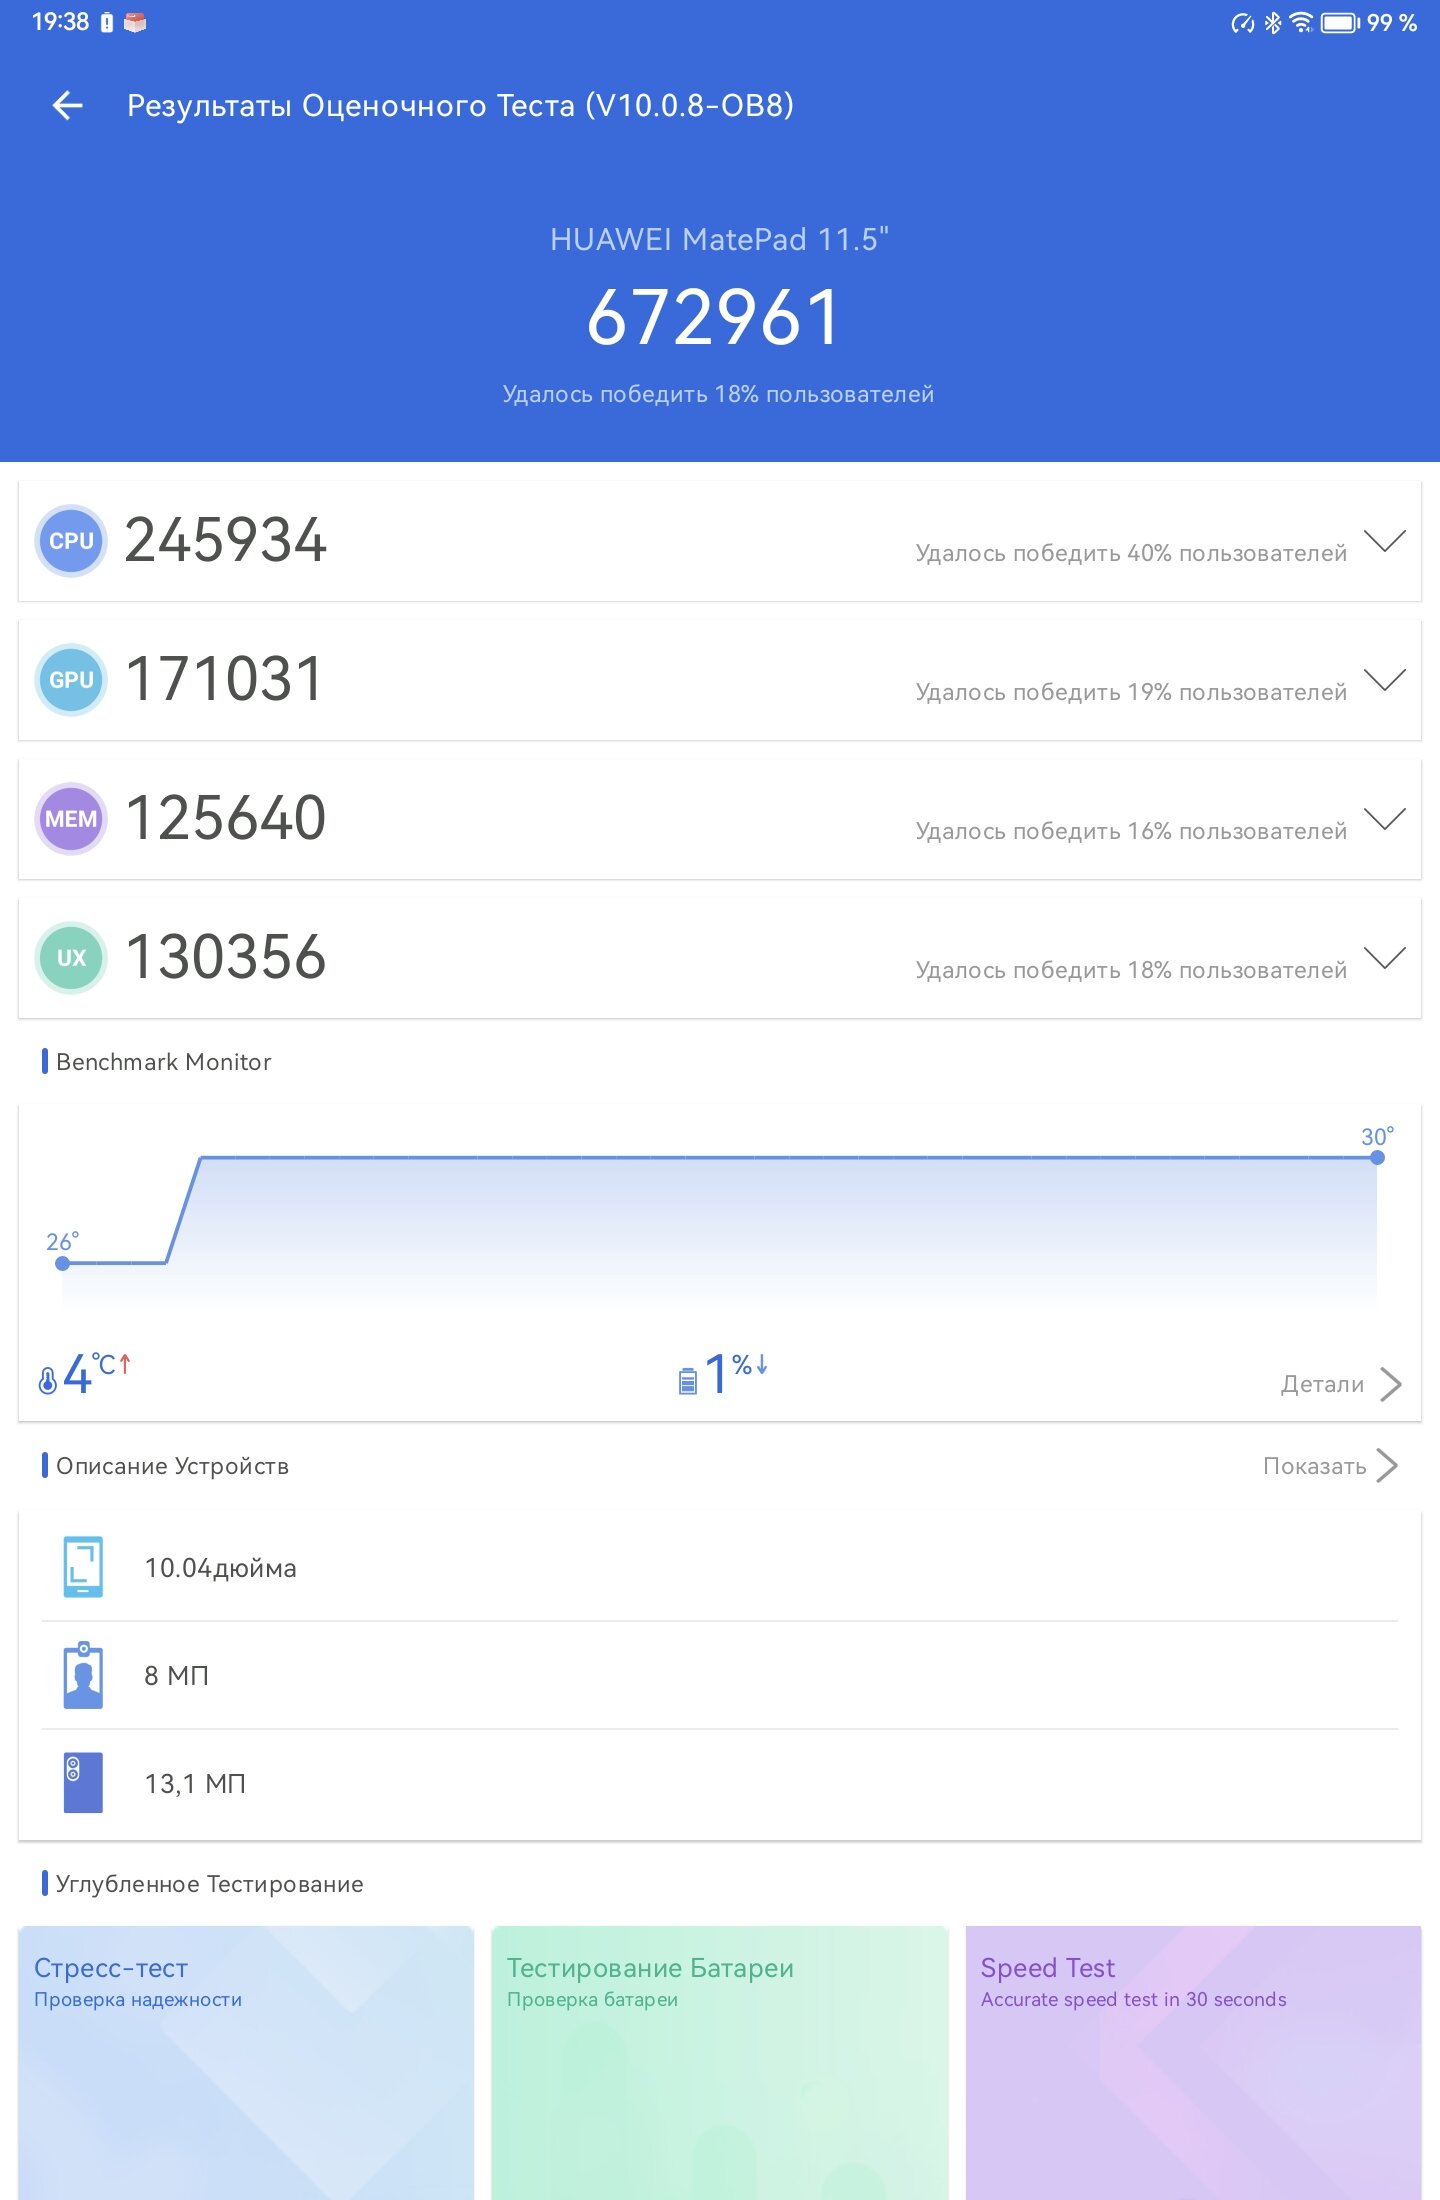Tap the UX score badge icon

[x=71, y=958]
